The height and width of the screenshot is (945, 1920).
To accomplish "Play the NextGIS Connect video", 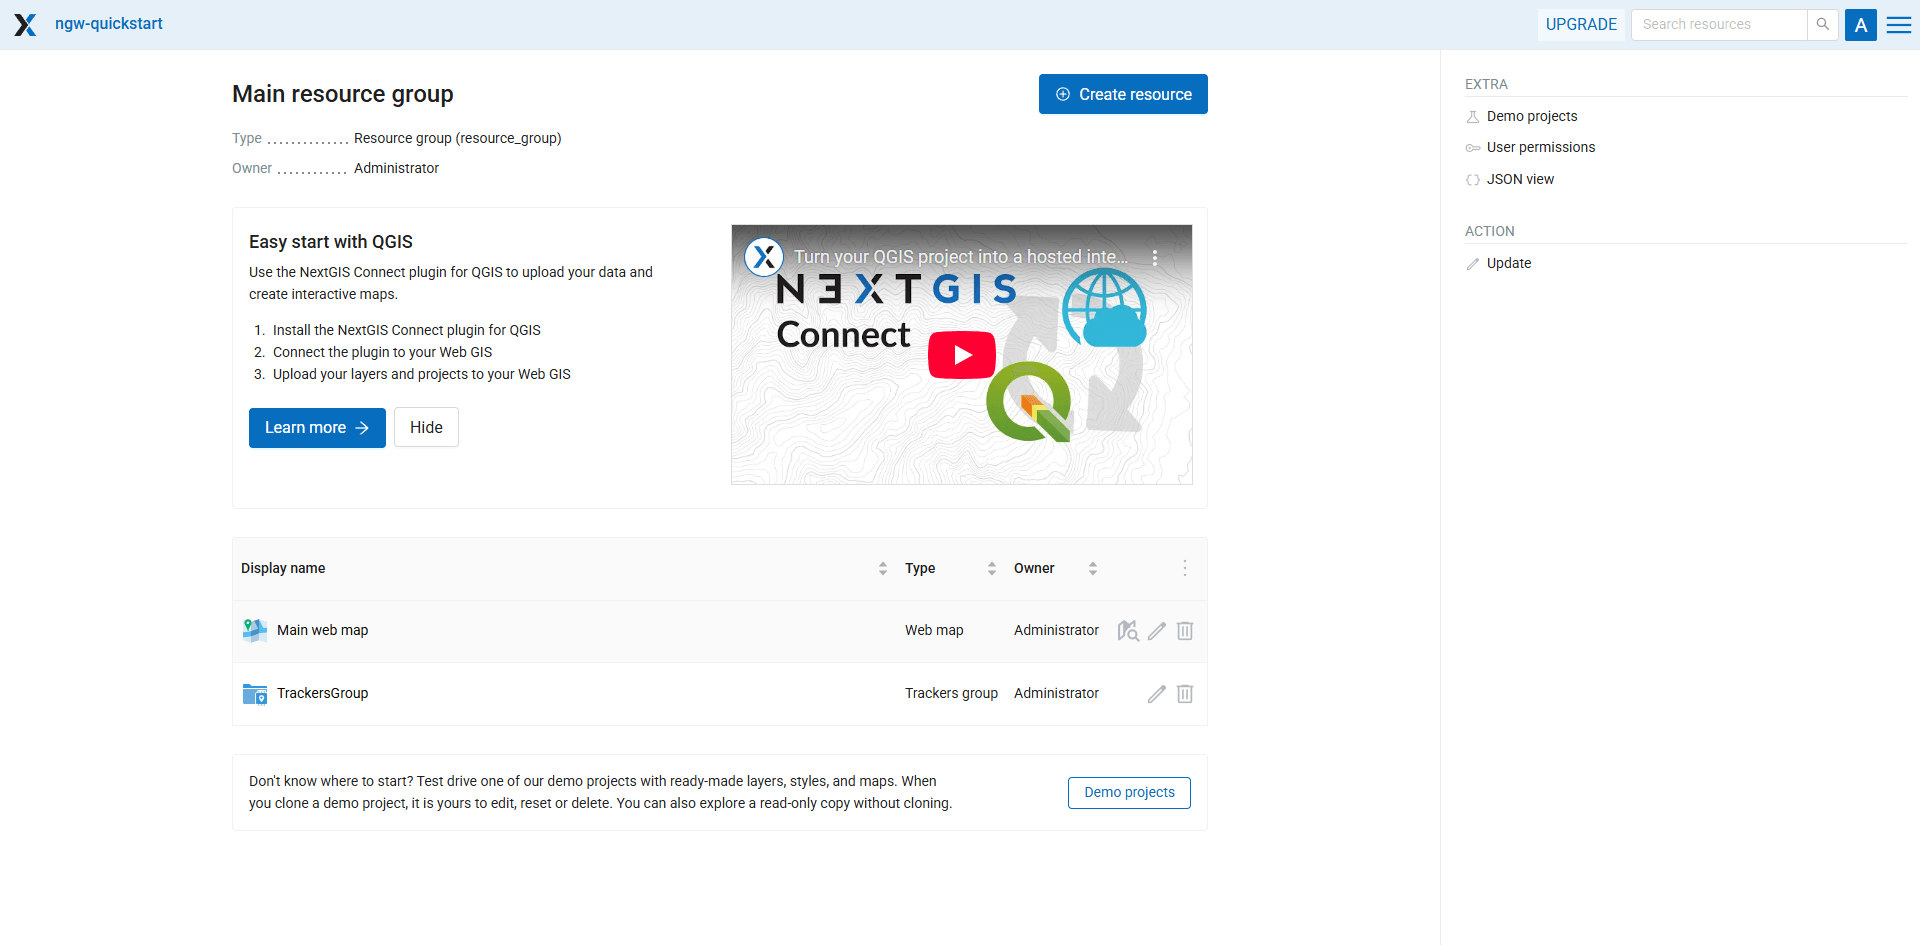I will pyautogui.click(x=961, y=355).
